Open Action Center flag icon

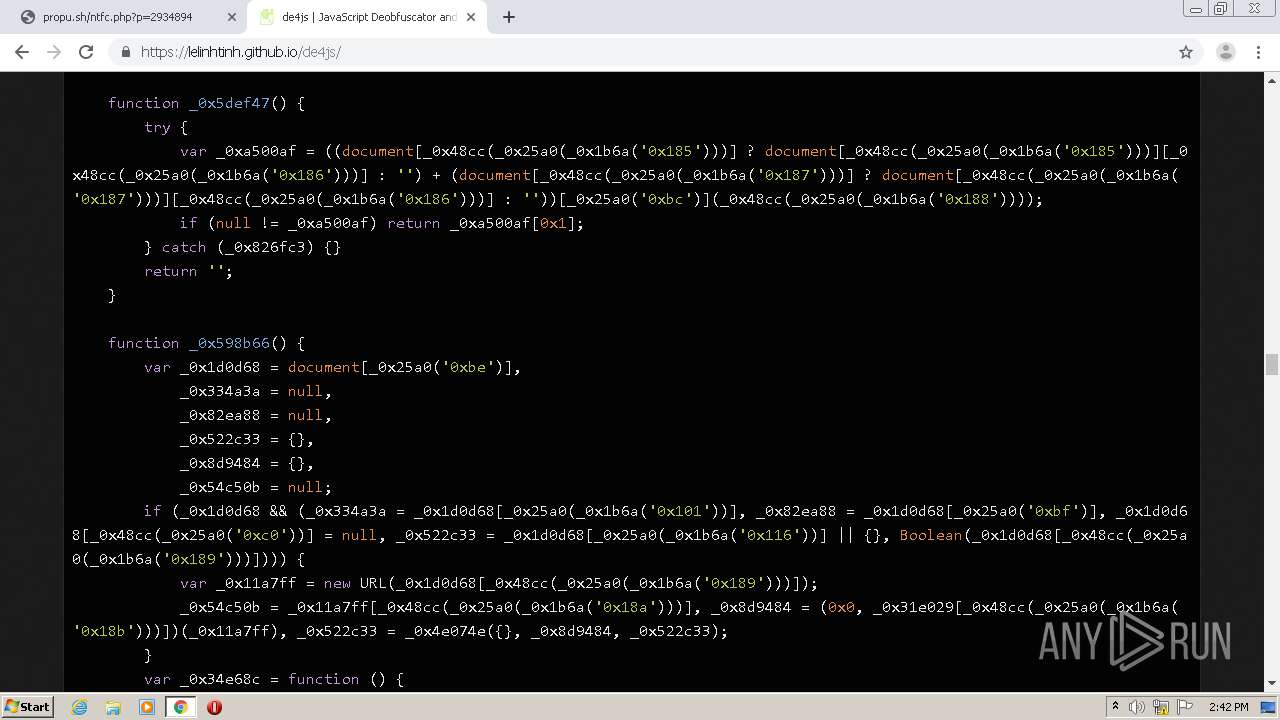[1185, 707]
